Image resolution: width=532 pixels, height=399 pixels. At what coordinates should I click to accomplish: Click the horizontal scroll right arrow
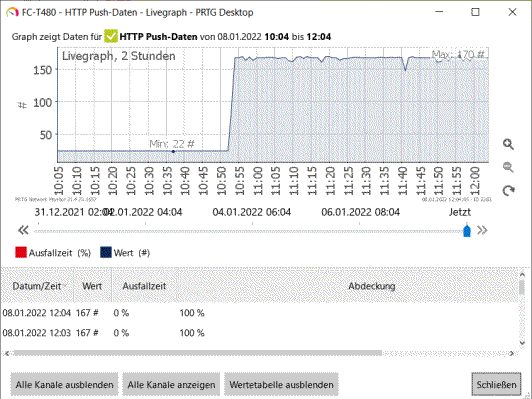[512, 353]
